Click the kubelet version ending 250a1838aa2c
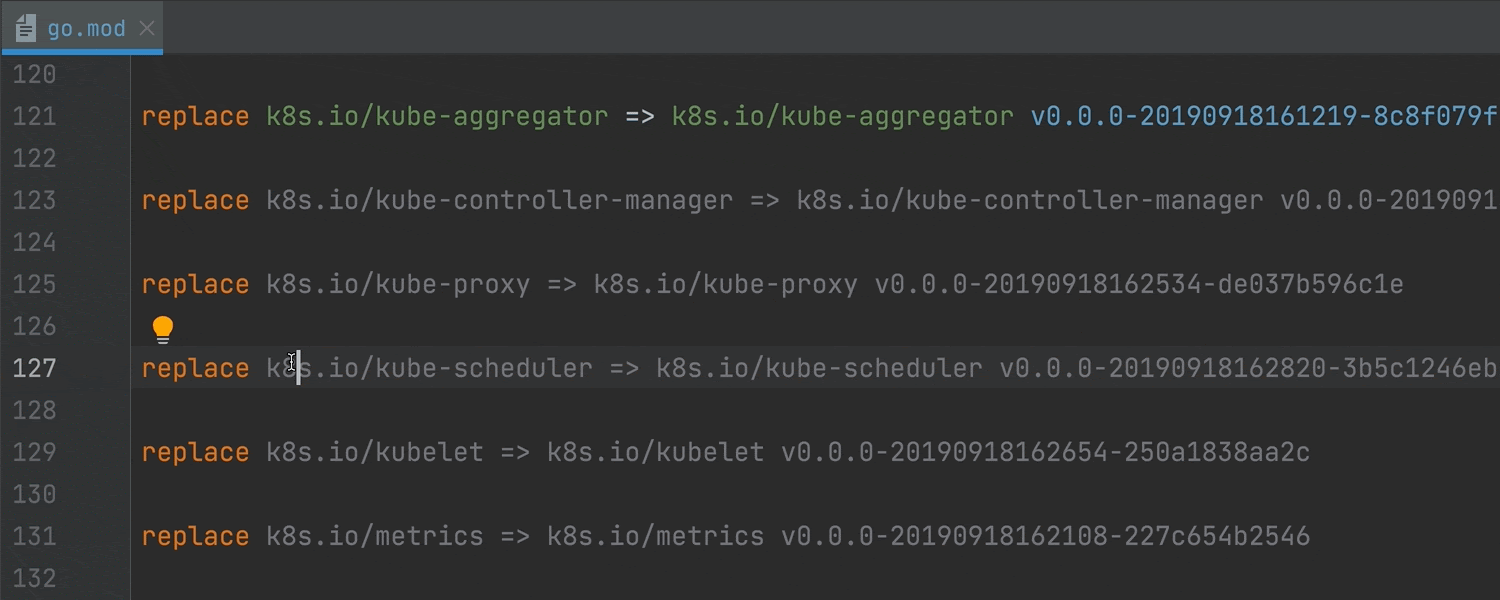This screenshot has height=600, width=1500. (1045, 452)
